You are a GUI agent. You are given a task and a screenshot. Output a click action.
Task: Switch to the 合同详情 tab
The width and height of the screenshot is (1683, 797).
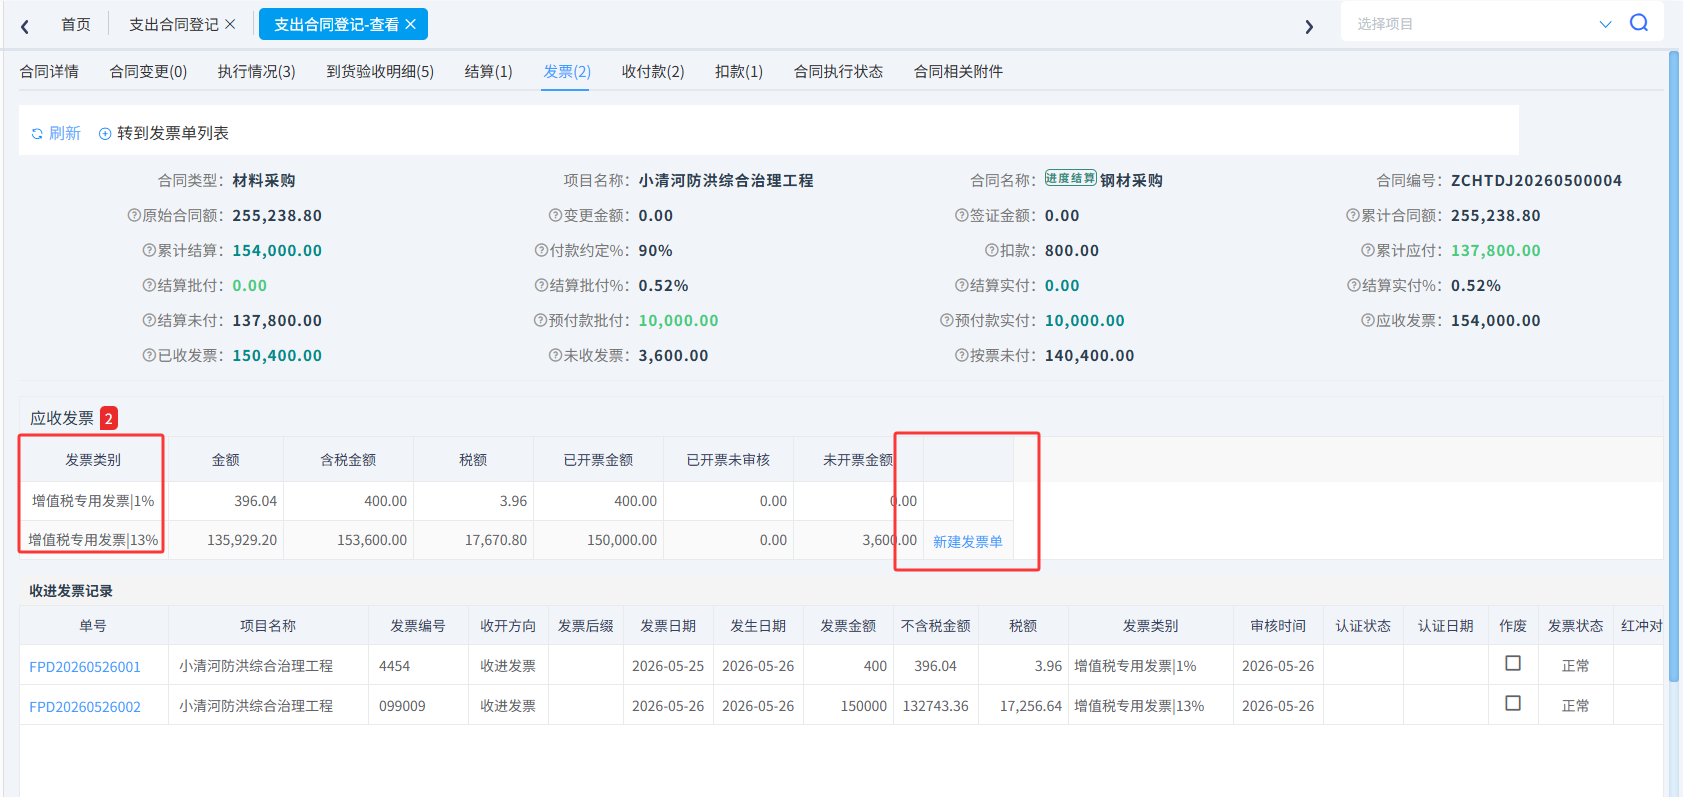tap(49, 71)
